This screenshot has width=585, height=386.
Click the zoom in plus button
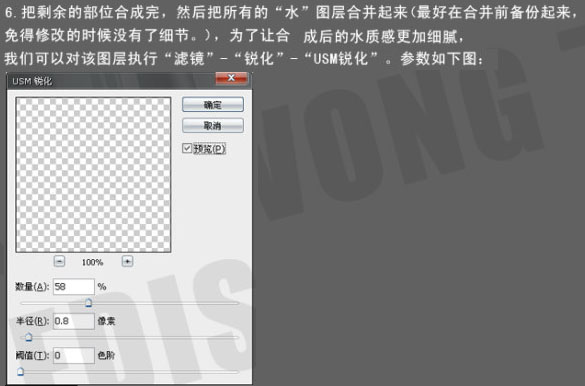127,261
